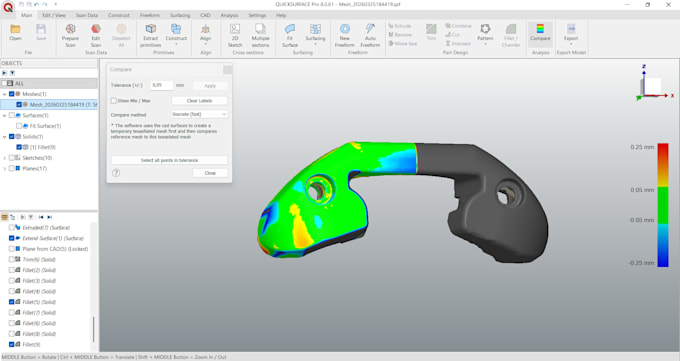This screenshot has width=680, height=361.
Task: Activate the Fit Surface tool
Action: point(290,35)
